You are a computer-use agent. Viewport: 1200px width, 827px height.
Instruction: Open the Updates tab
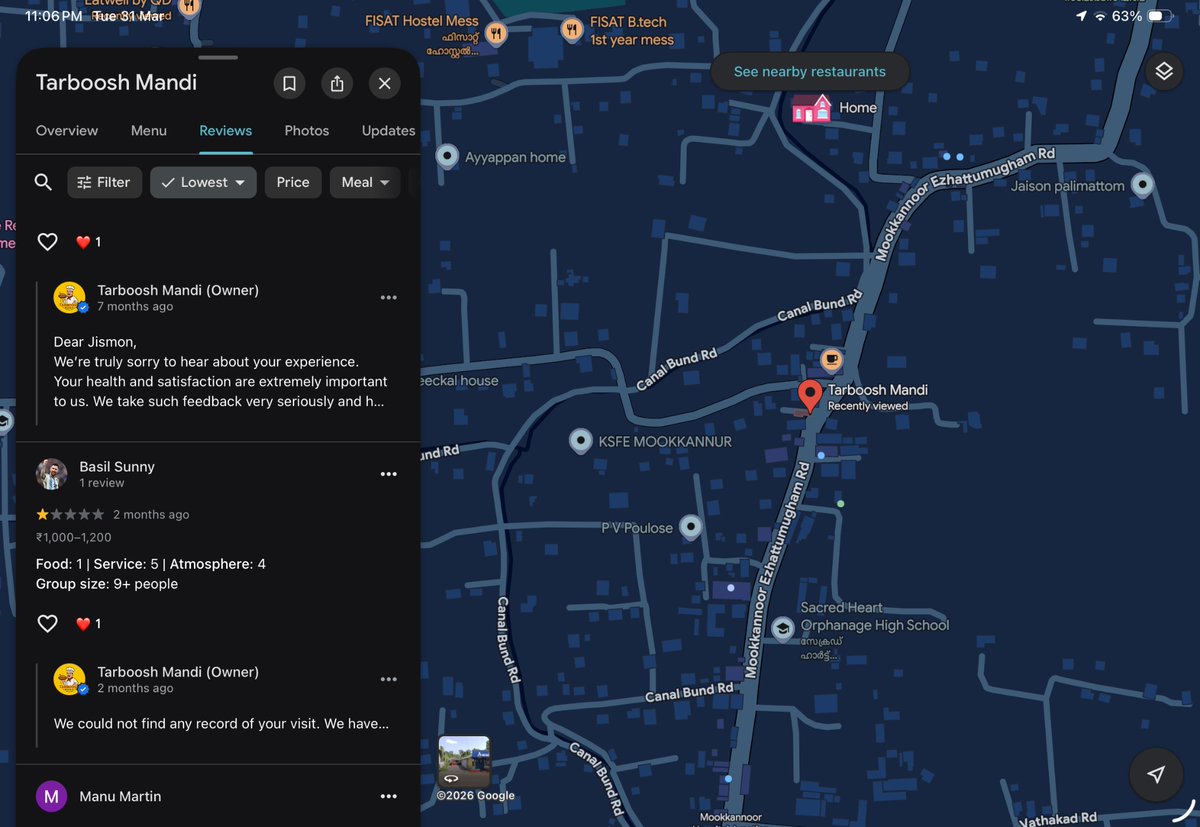(388, 130)
